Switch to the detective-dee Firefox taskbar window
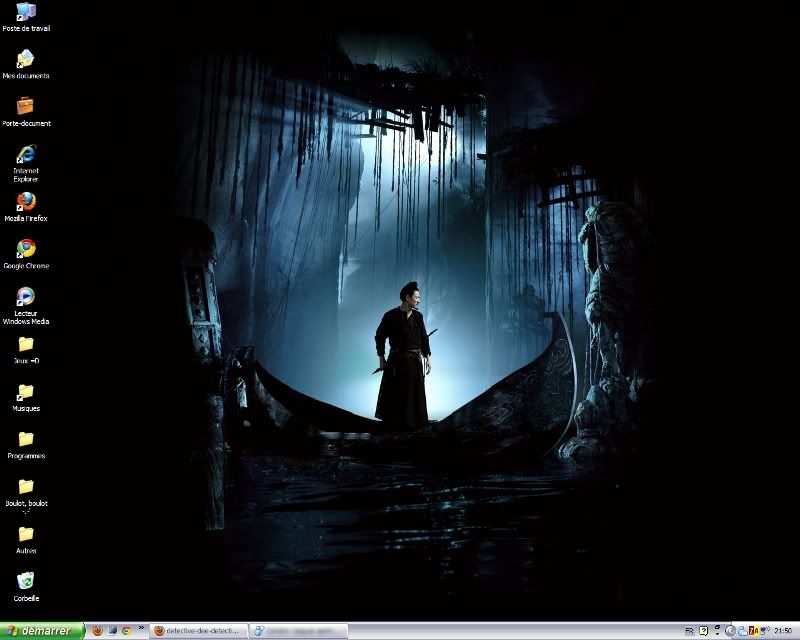Screen dimensions: 800x640 tap(199, 631)
